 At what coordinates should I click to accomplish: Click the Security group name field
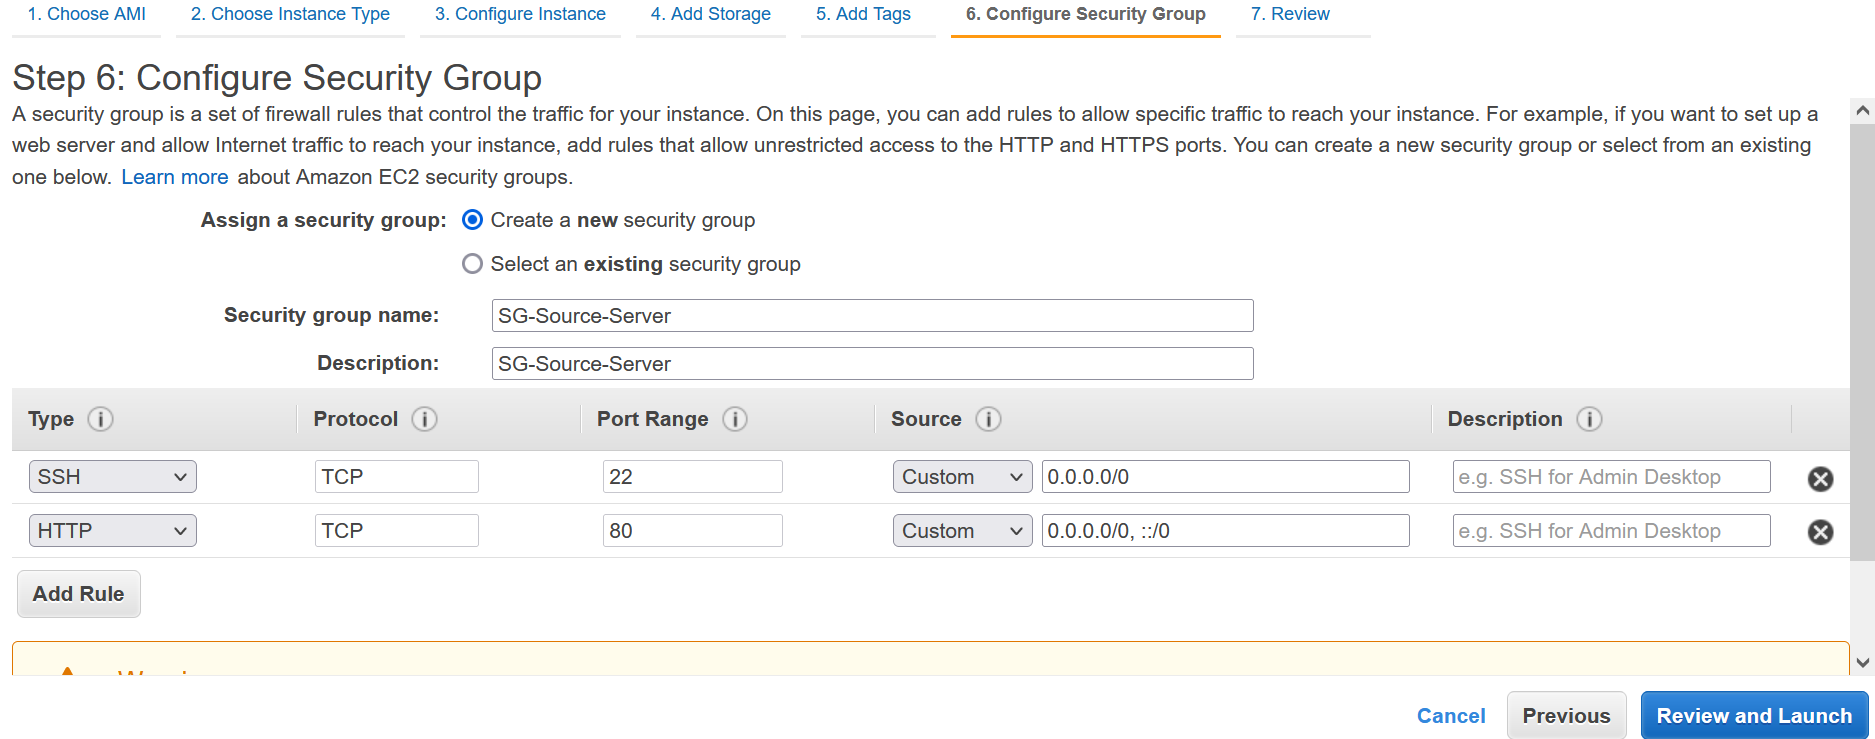(872, 316)
